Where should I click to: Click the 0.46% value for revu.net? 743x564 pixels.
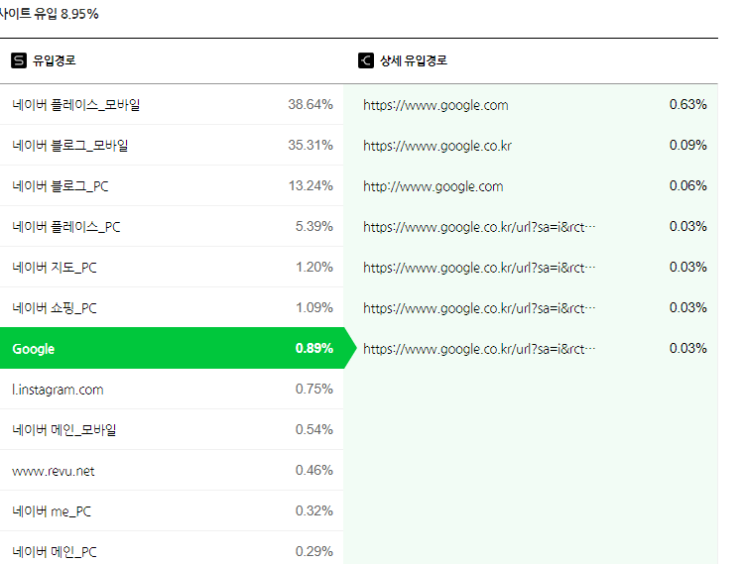click(314, 470)
